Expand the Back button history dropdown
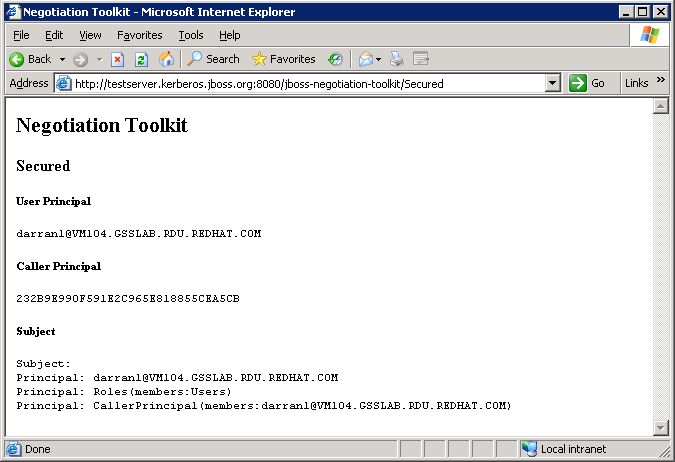The image size is (675, 462). (x=62, y=59)
